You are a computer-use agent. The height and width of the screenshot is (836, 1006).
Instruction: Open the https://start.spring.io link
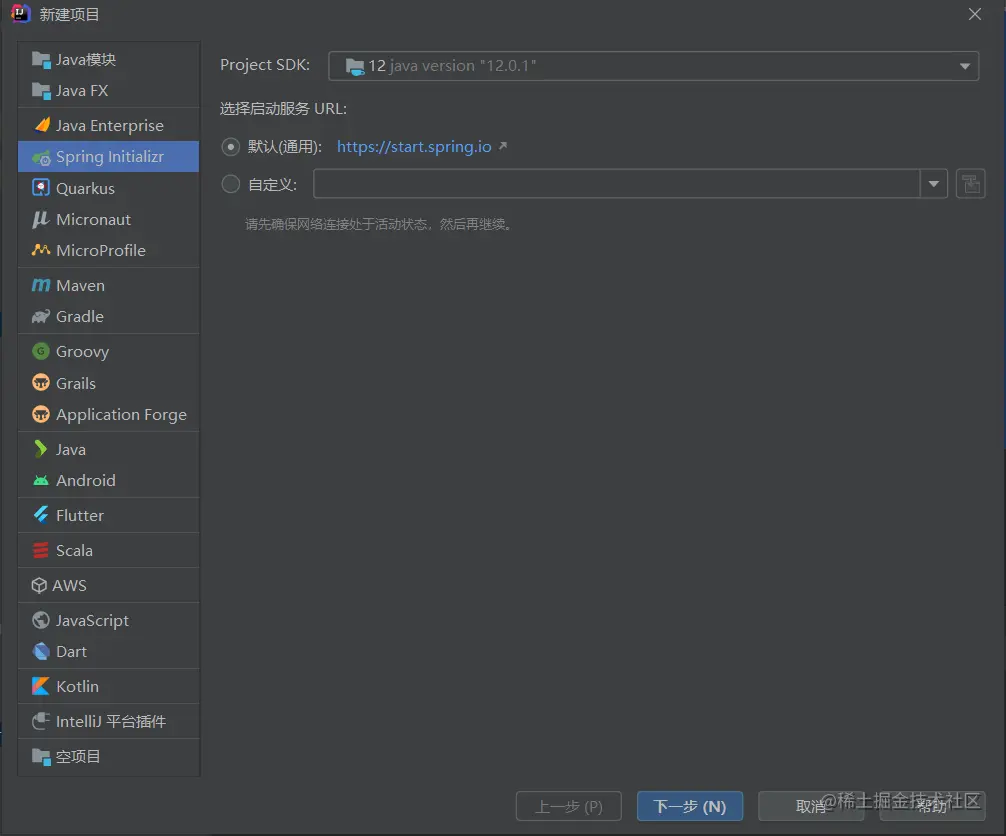414,147
